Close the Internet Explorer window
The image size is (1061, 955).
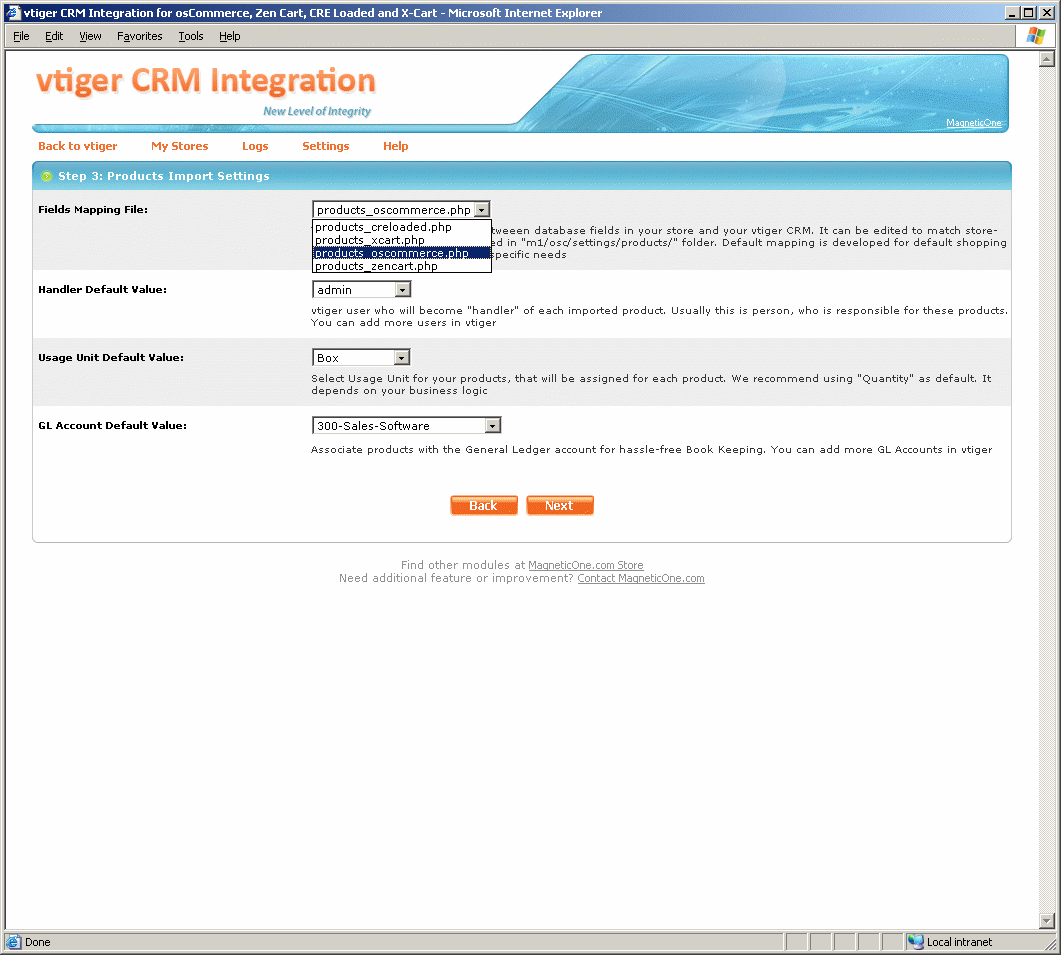click(x=1046, y=13)
